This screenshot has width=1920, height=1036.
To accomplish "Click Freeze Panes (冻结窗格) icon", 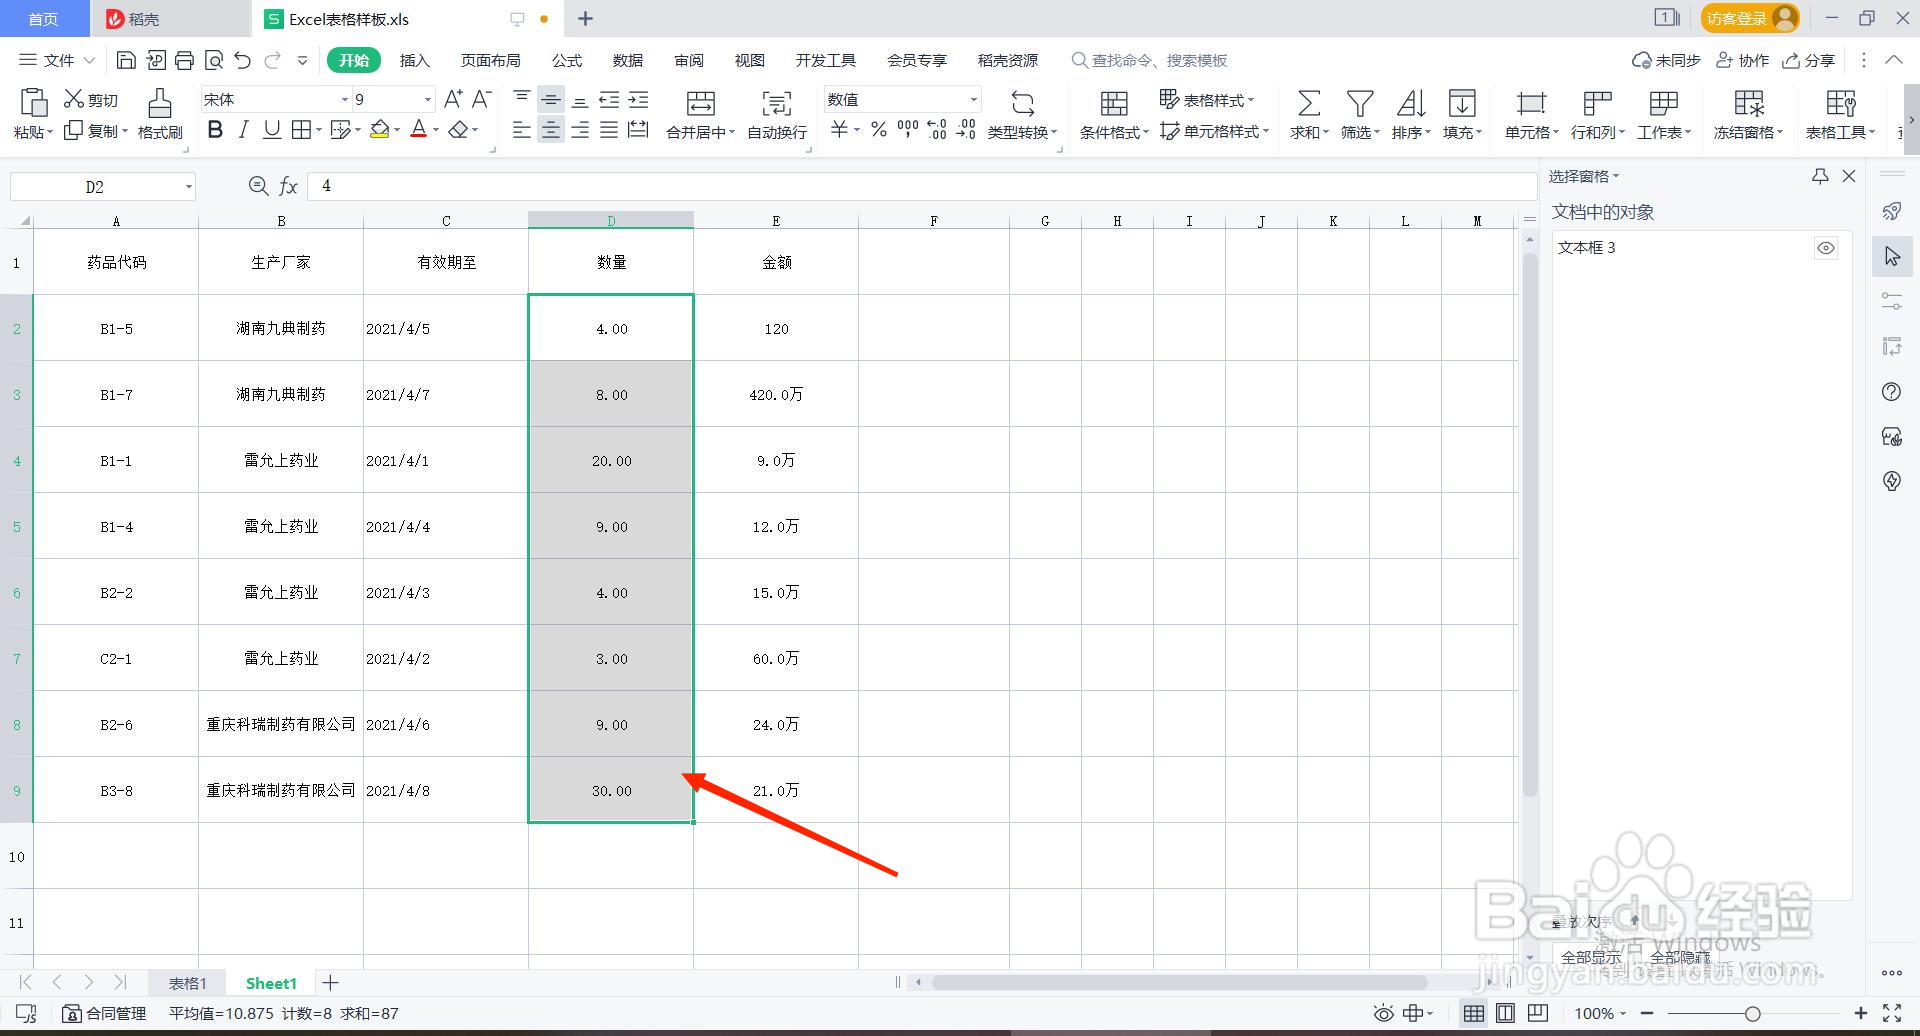I will pos(1749,103).
